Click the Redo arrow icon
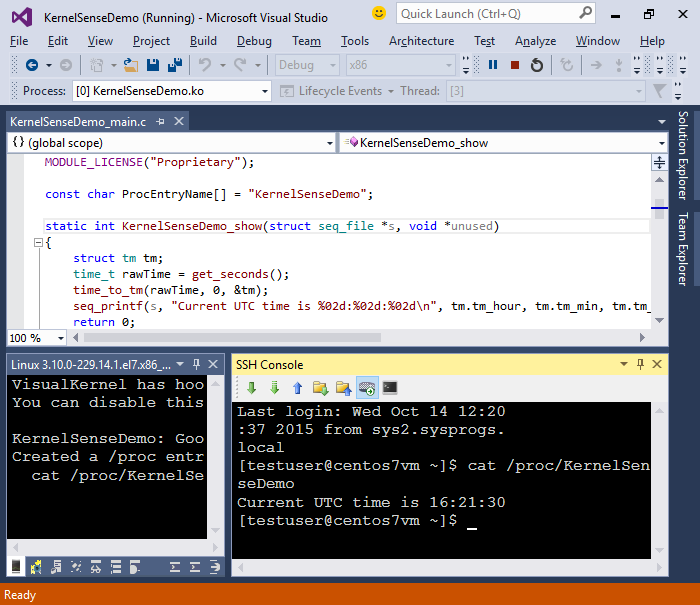The height and width of the screenshot is (605, 700). click(240, 65)
